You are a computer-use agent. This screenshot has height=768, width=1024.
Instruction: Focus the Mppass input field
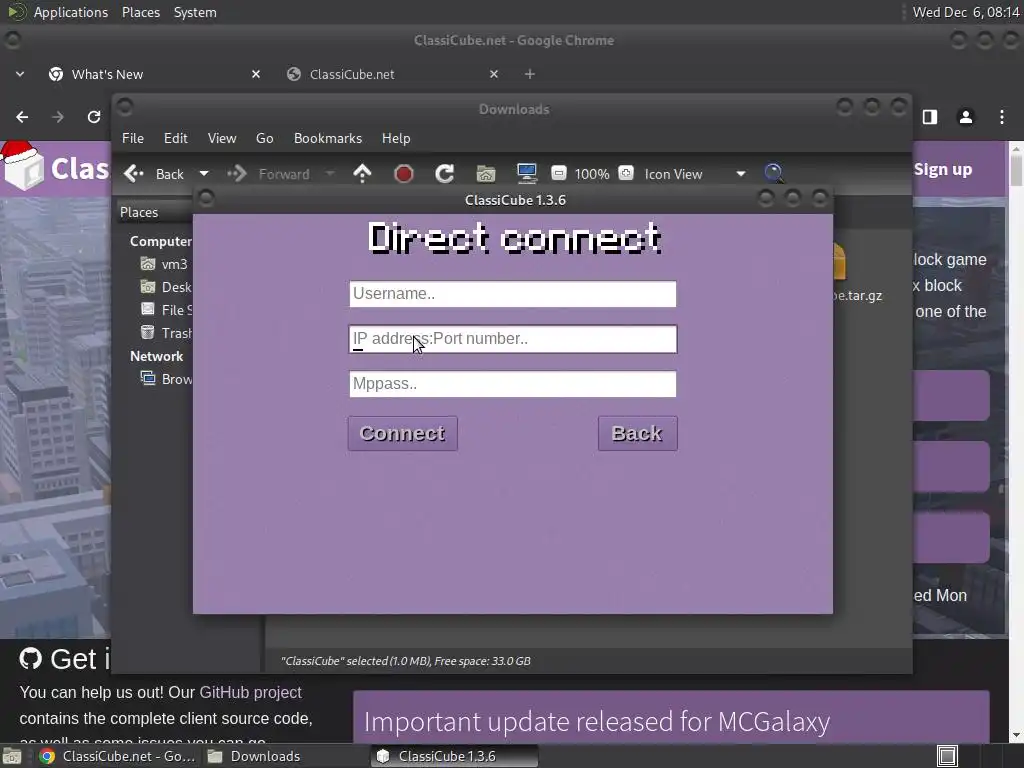point(513,384)
